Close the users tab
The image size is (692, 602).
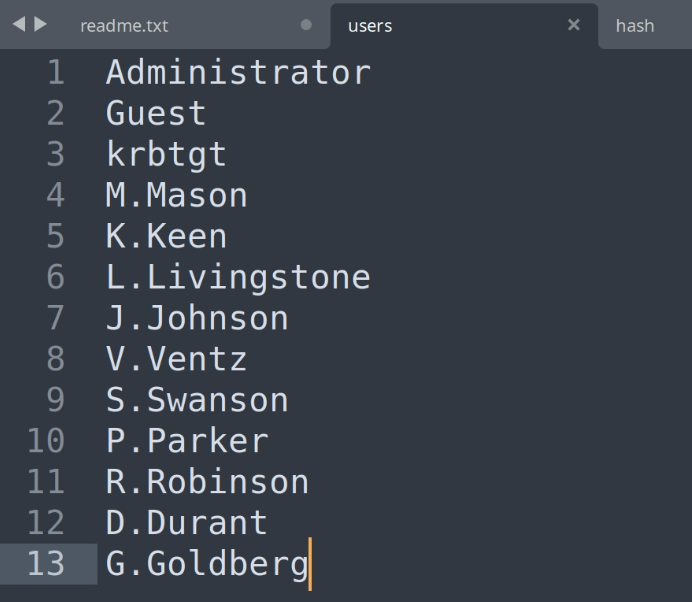pyautogui.click(x=573, y=26)
